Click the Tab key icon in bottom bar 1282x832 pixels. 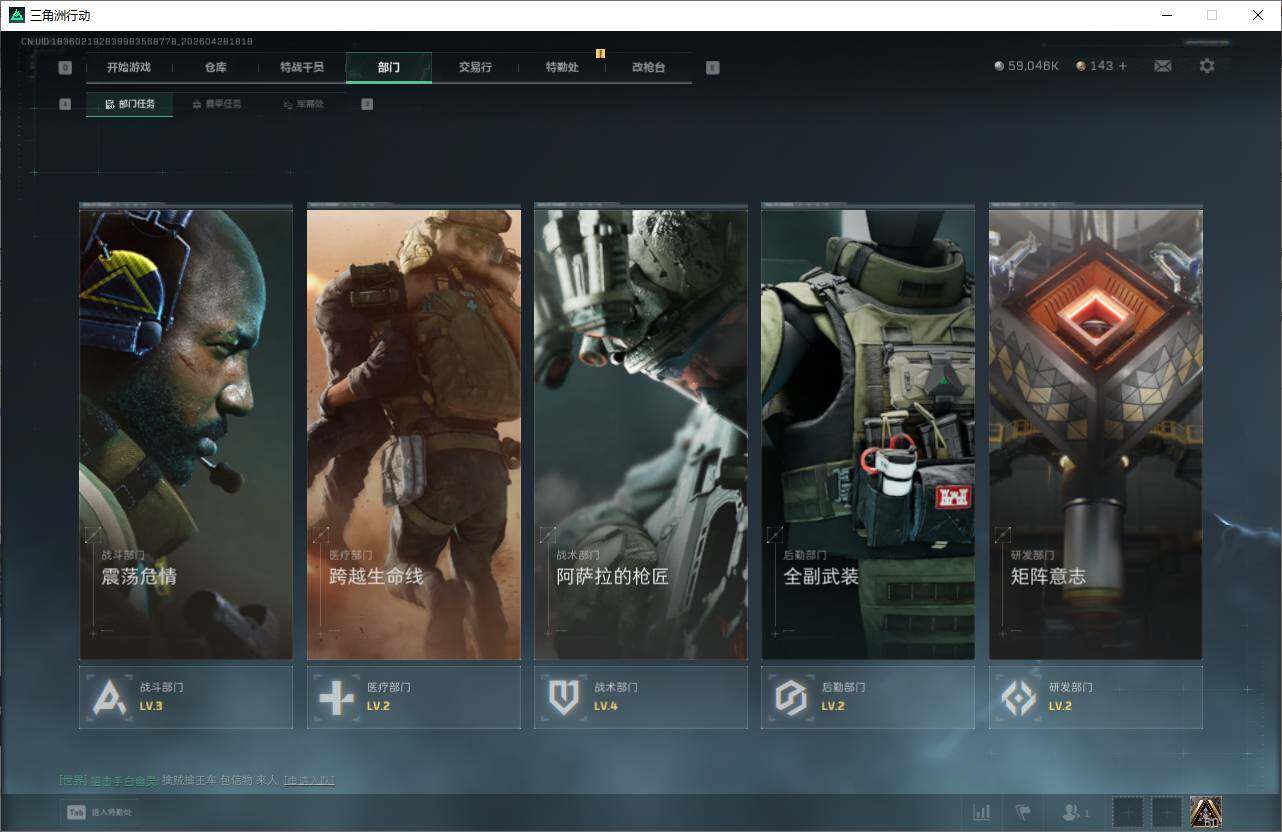click(76, 812)
